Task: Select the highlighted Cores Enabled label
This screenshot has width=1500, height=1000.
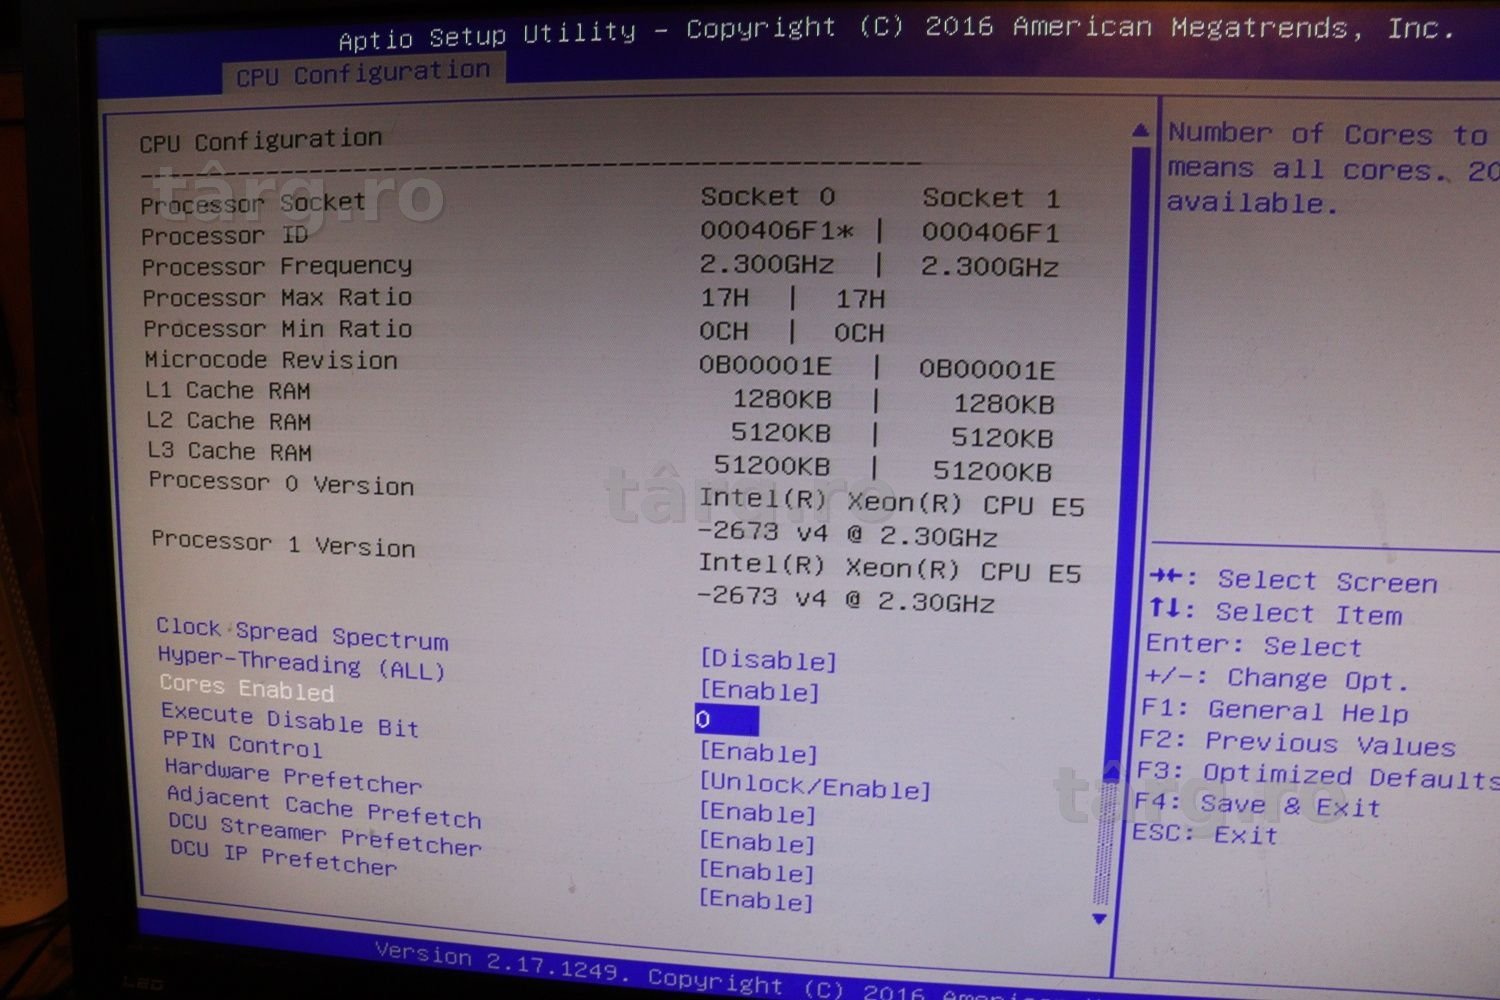Action: (247, 688)
